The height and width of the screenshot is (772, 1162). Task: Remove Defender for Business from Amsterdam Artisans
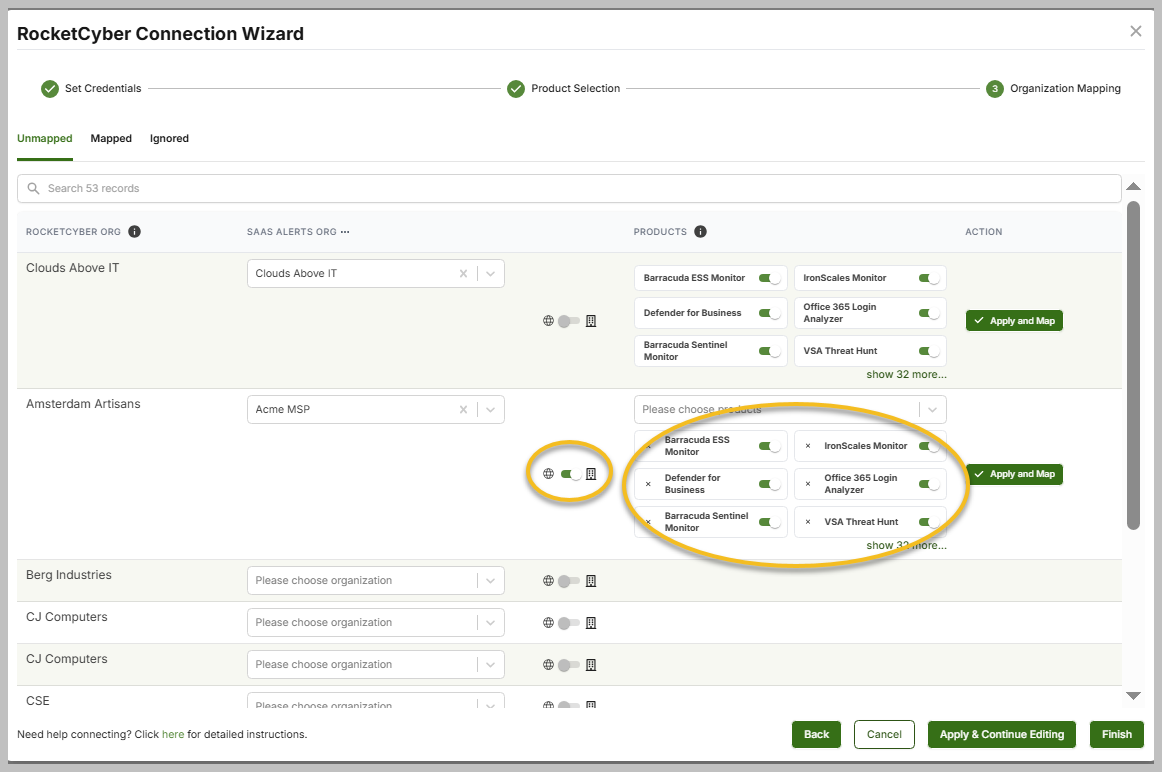(x=648, y=484)
